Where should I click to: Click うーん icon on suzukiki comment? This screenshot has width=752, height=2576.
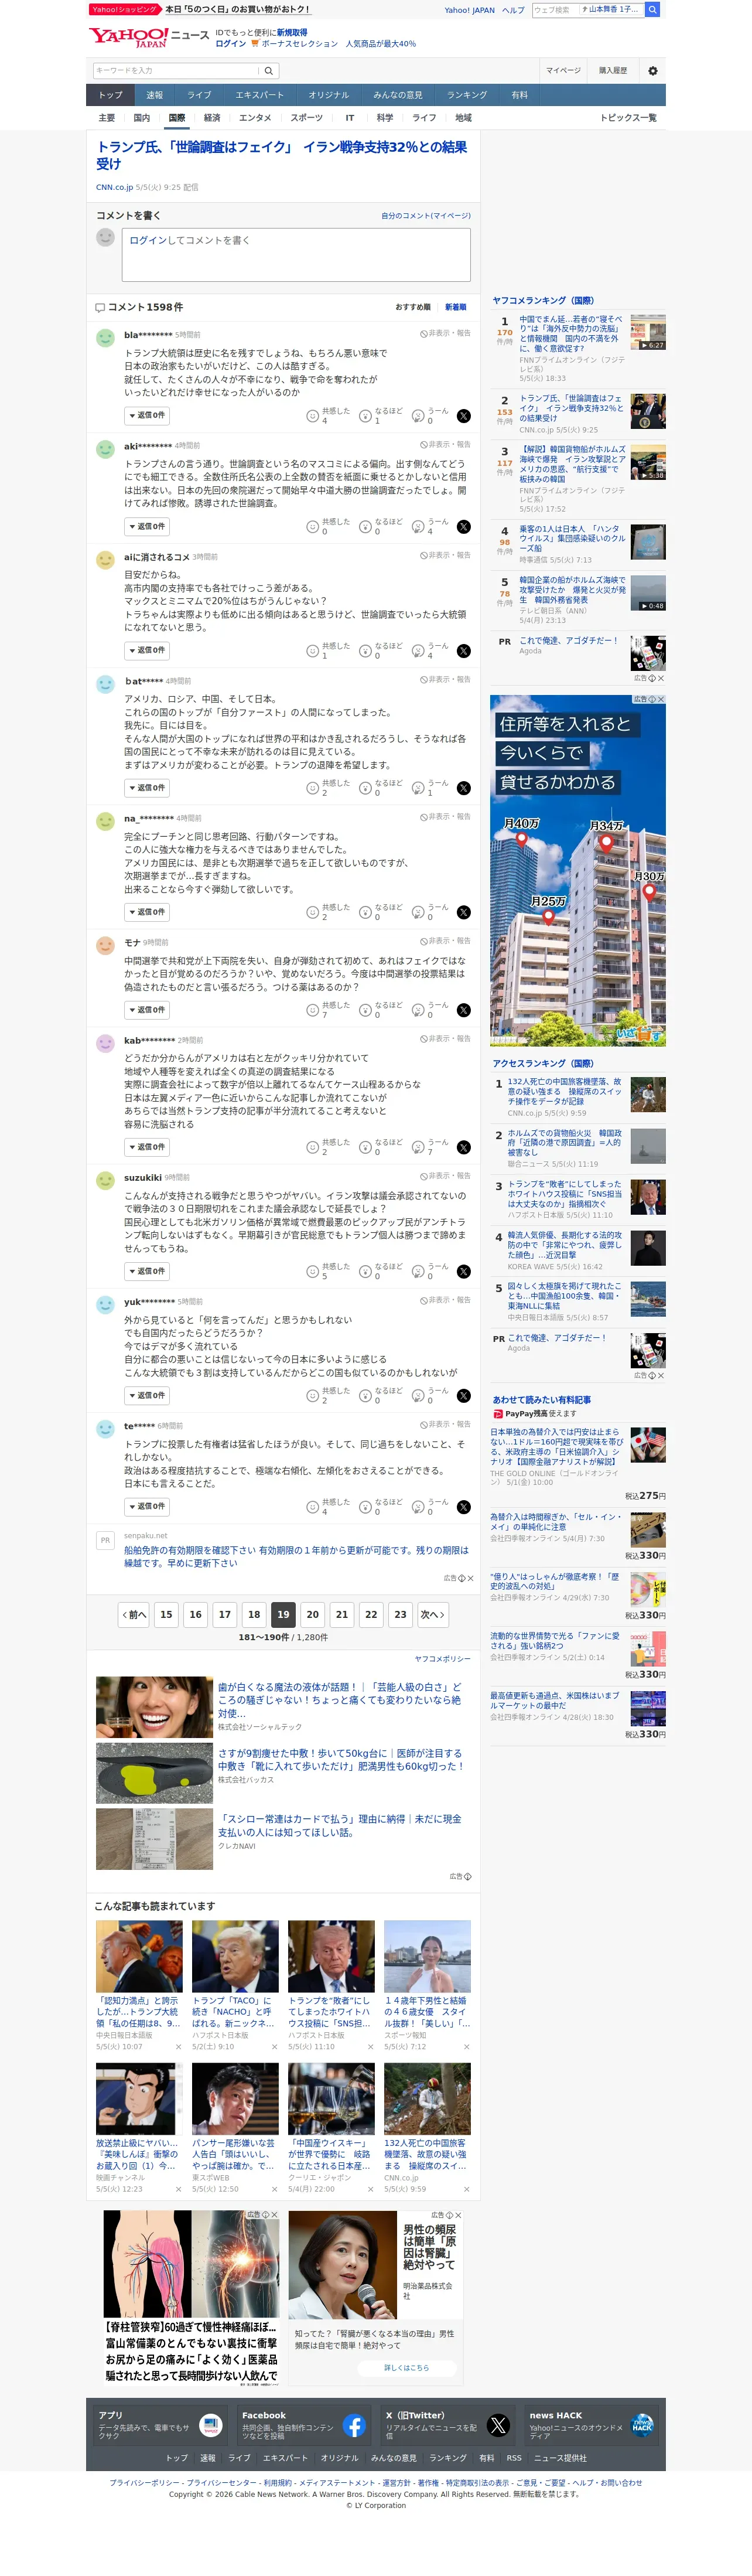[x=418, y=1271]
